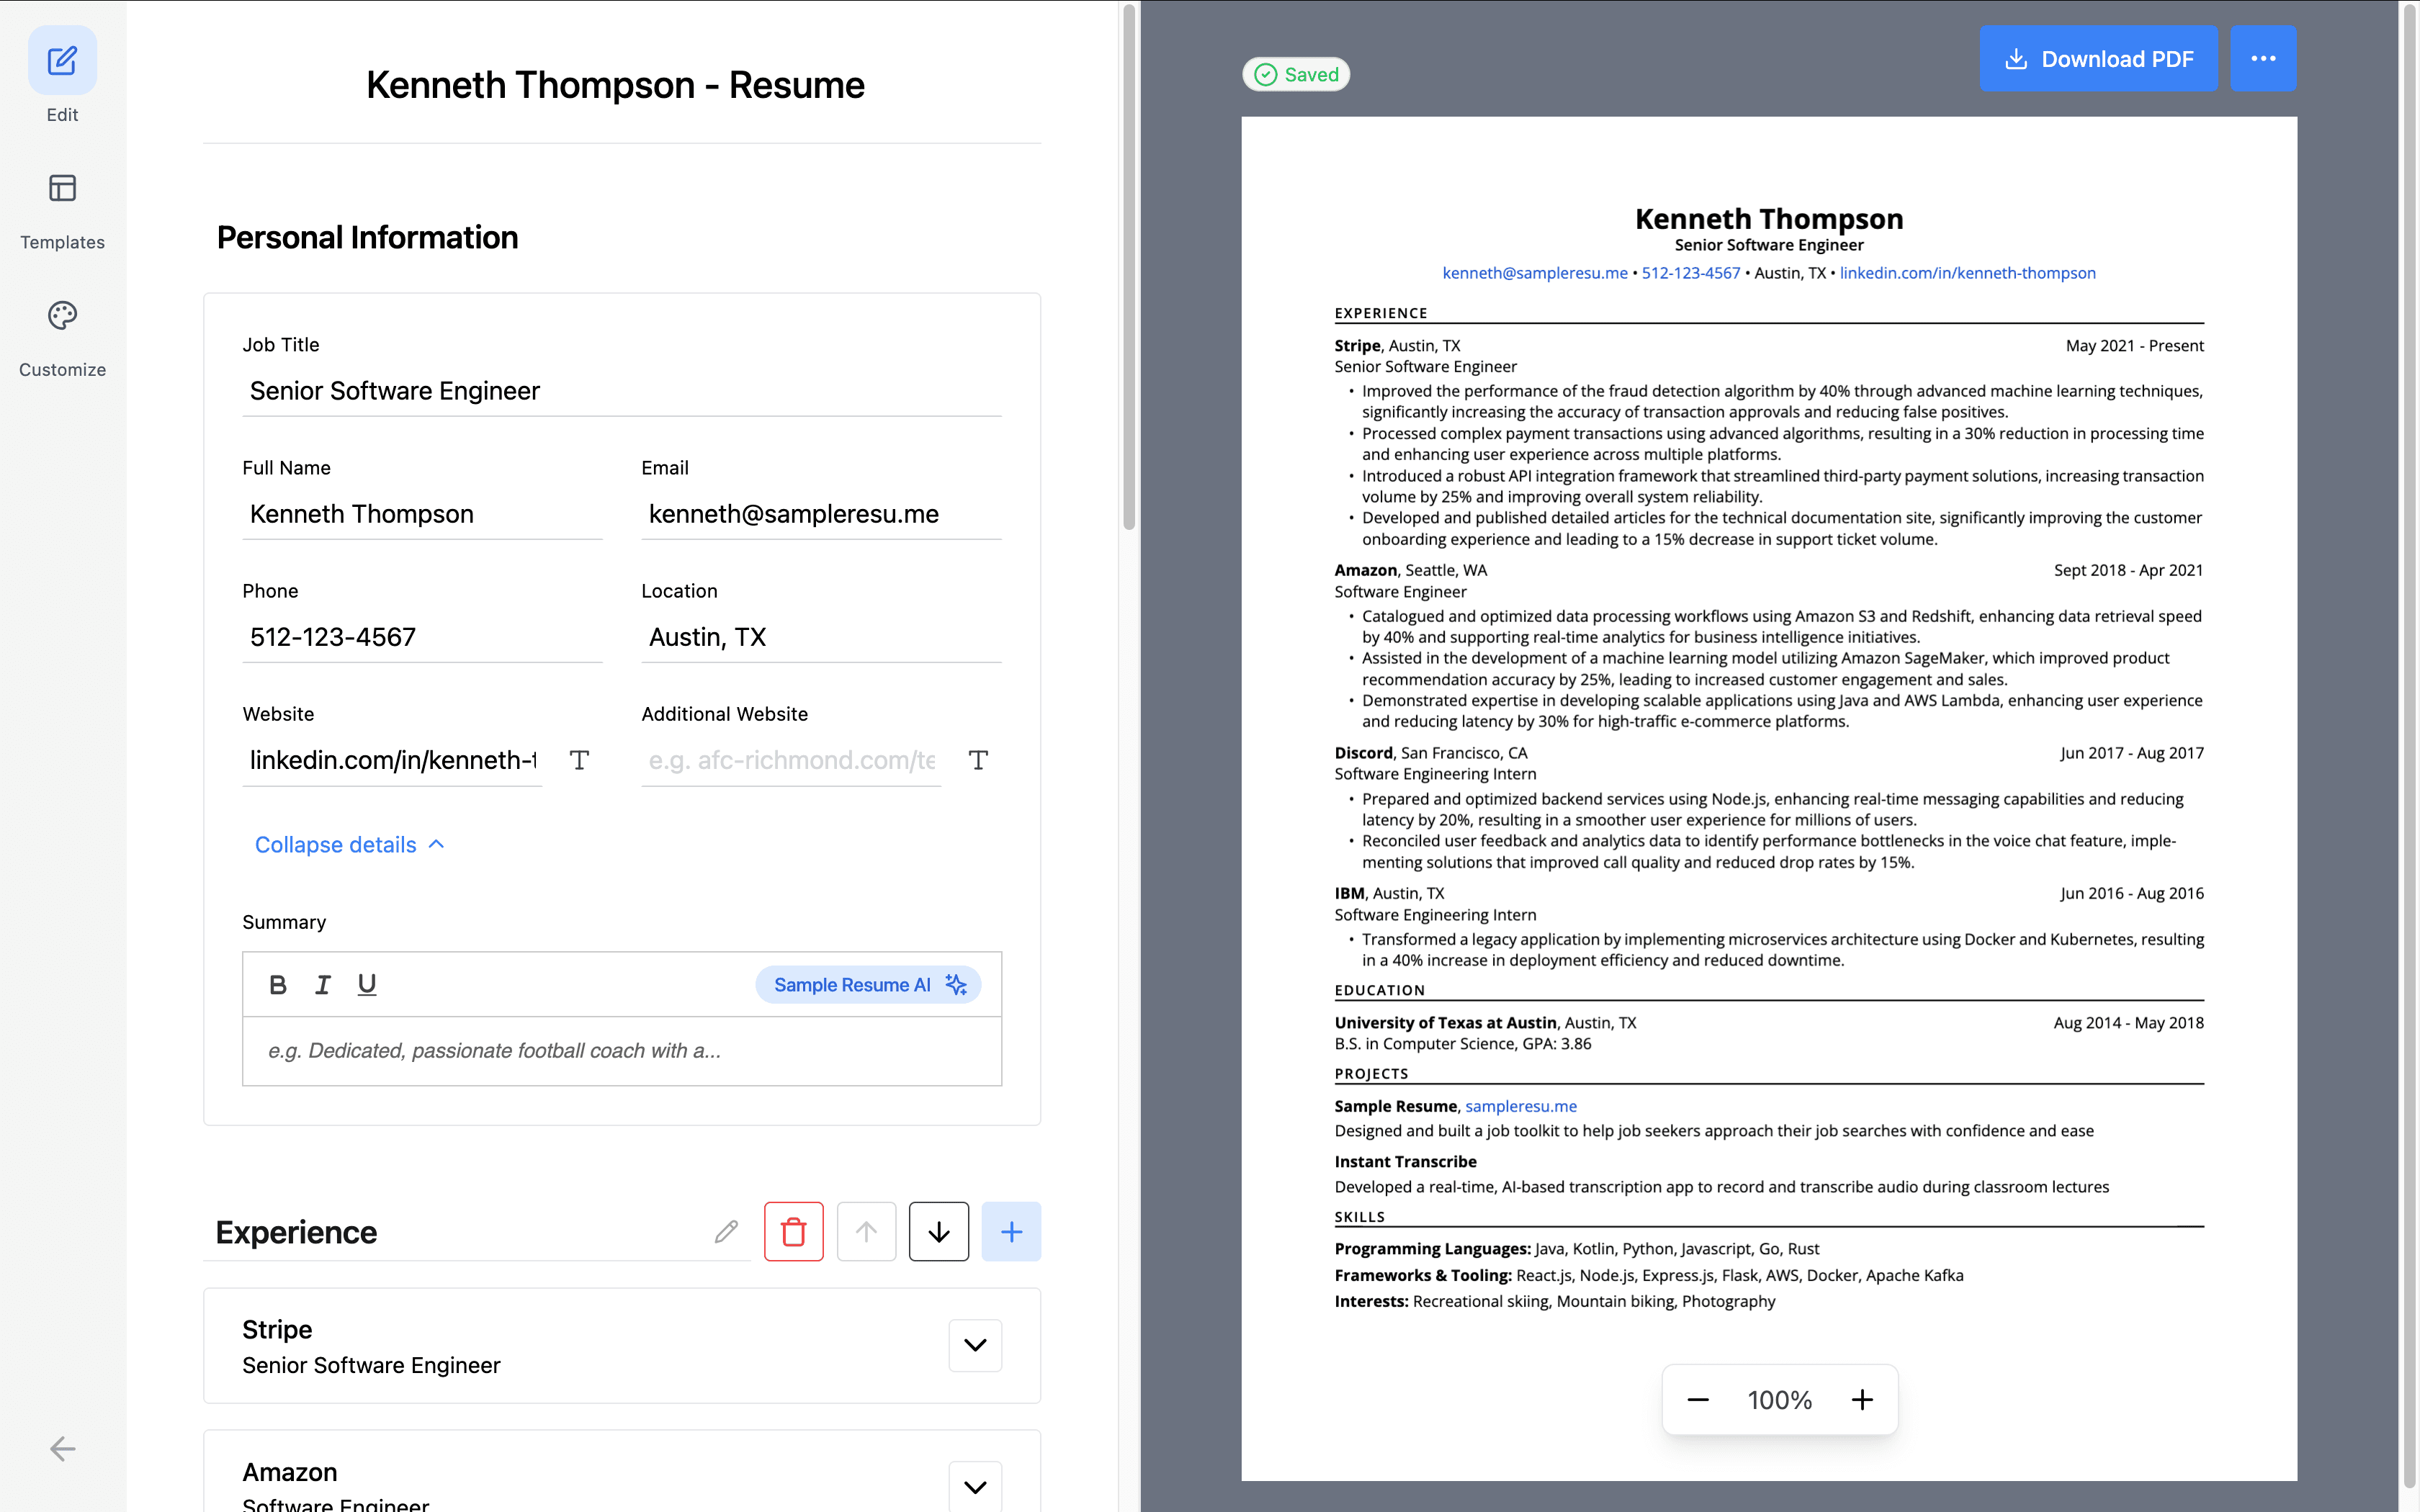The width and height of the screenshot is (2420, 1512).
Task: Collapse details in Personal Information
Action: [x=349, y=844]
